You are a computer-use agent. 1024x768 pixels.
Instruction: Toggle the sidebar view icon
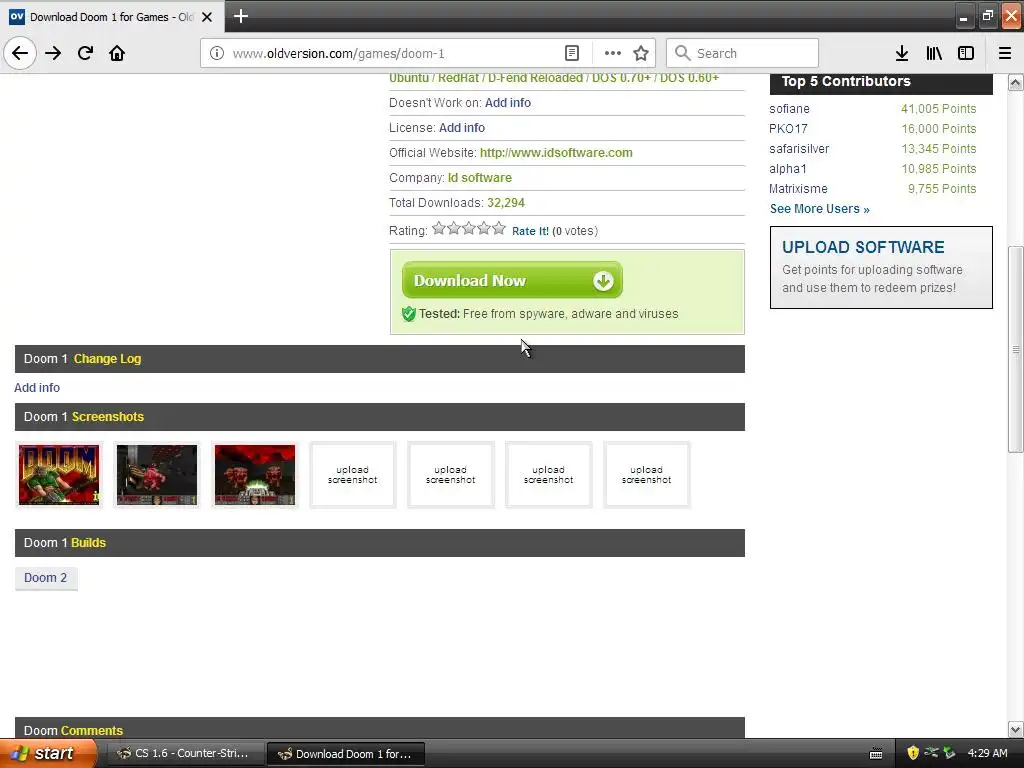click(966, 54)
